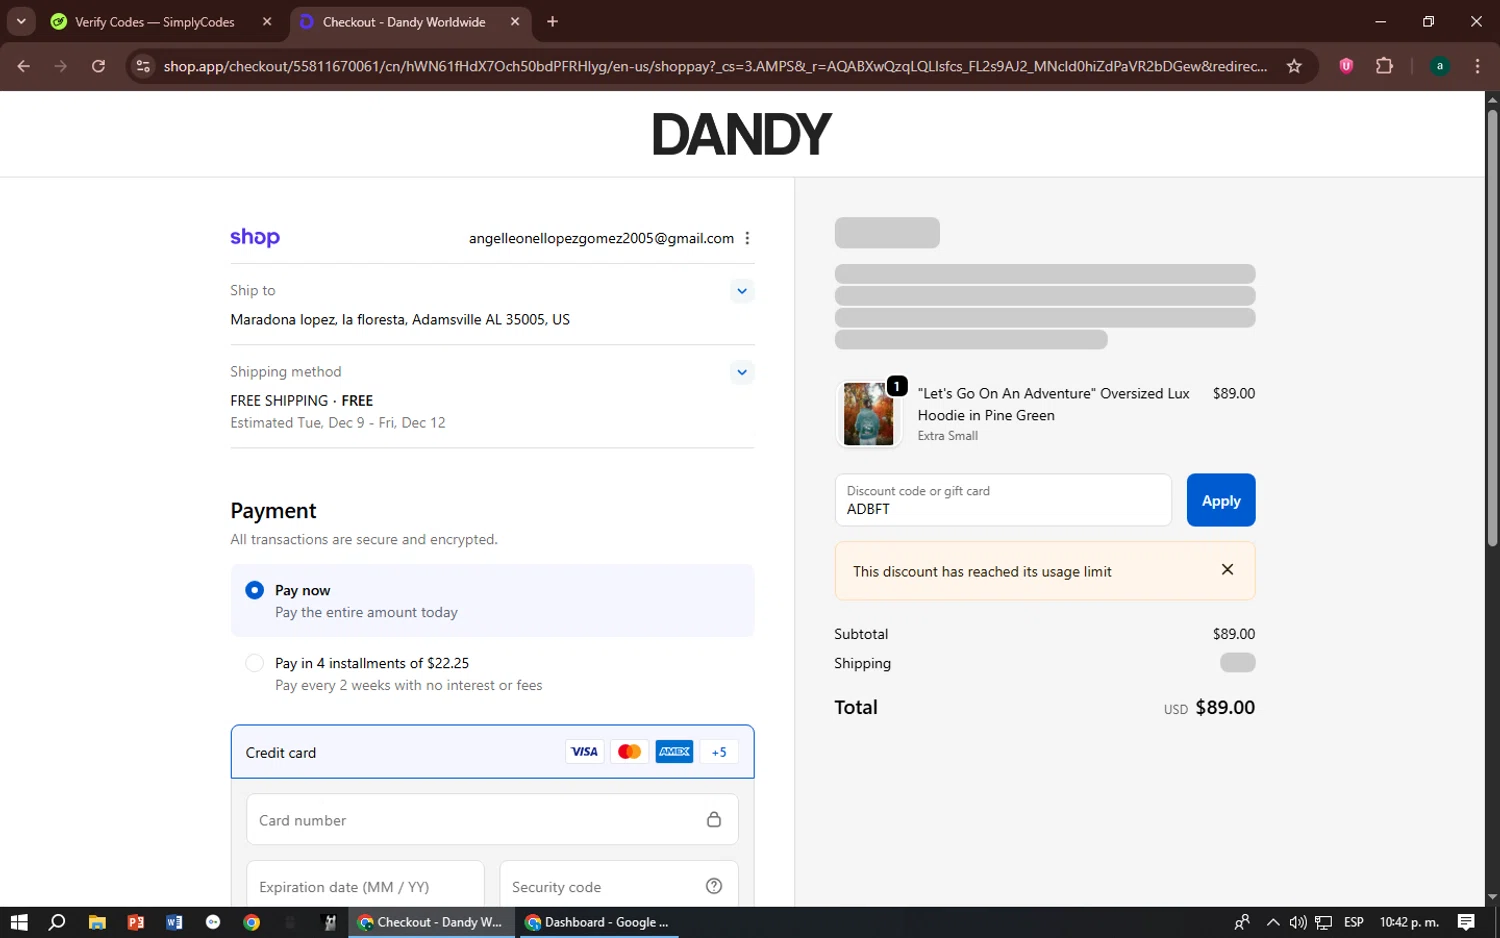Click the page vertical scrollbar

point(1492,328)
